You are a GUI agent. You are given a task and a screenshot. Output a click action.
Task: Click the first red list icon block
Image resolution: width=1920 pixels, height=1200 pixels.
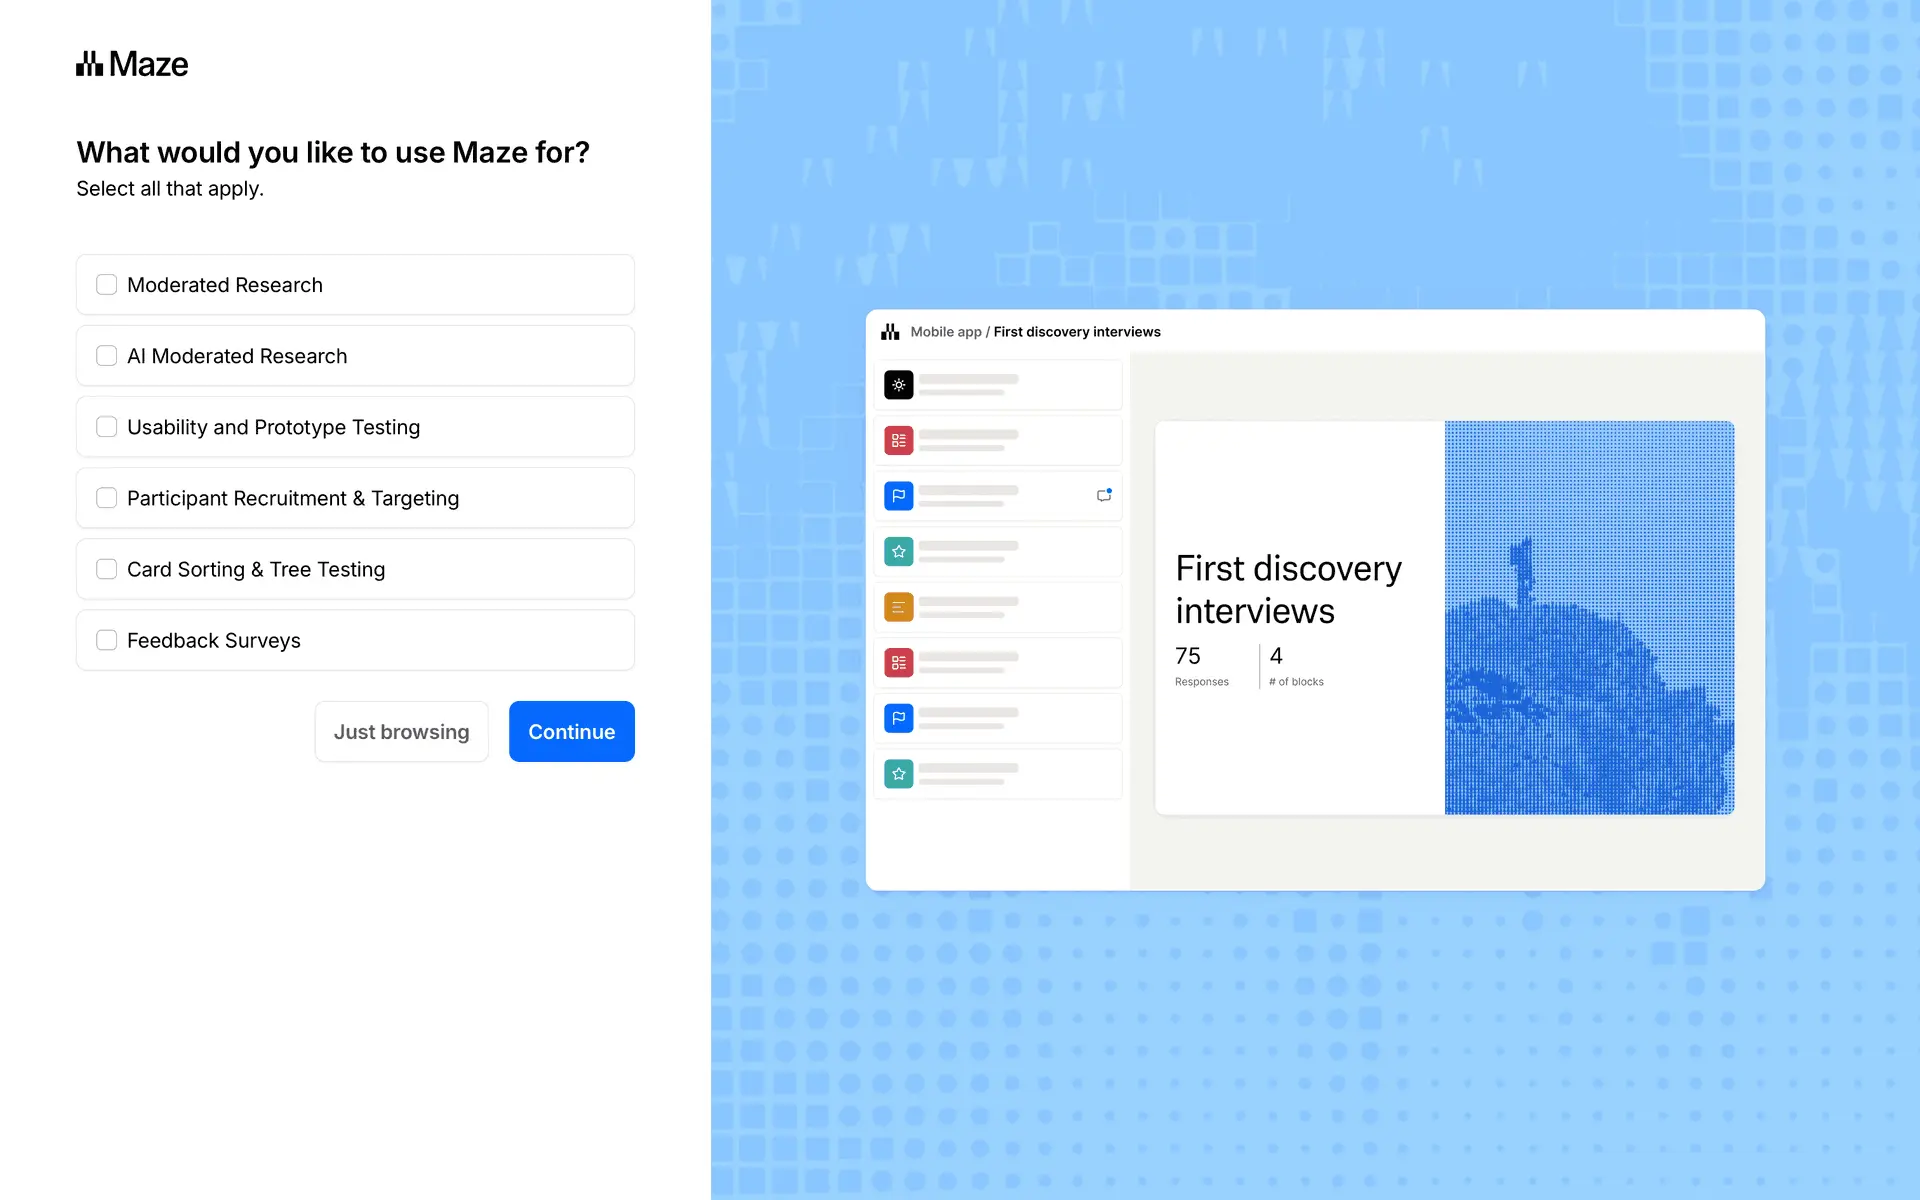(898, 440)
